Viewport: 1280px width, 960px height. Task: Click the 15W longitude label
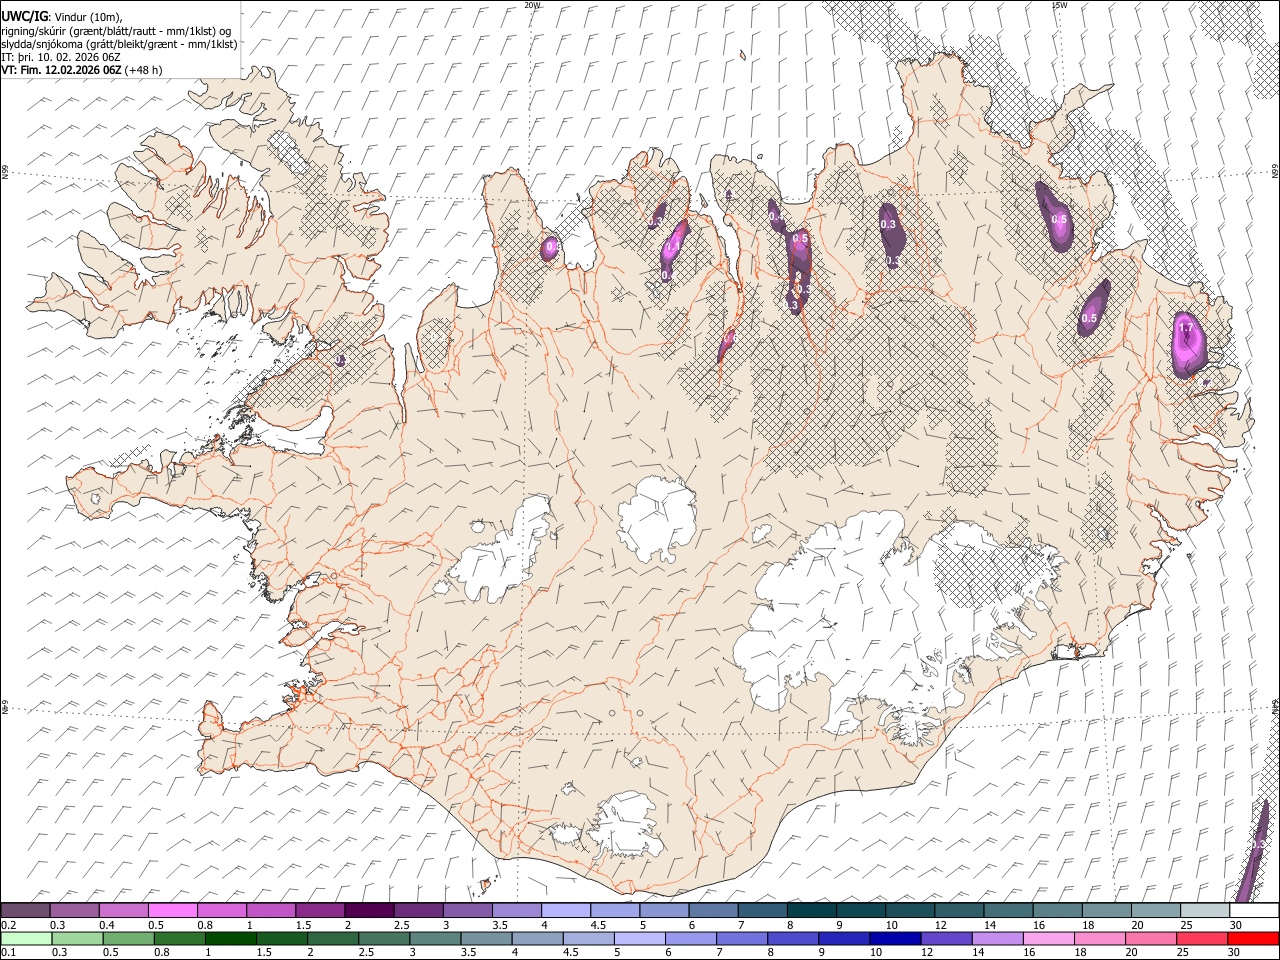(1059, 5)
